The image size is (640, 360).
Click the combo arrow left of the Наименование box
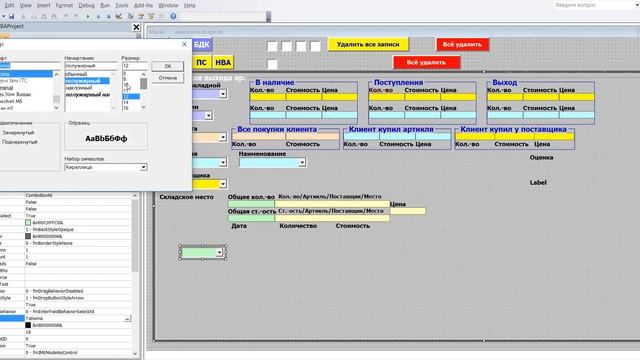[223, 162]
